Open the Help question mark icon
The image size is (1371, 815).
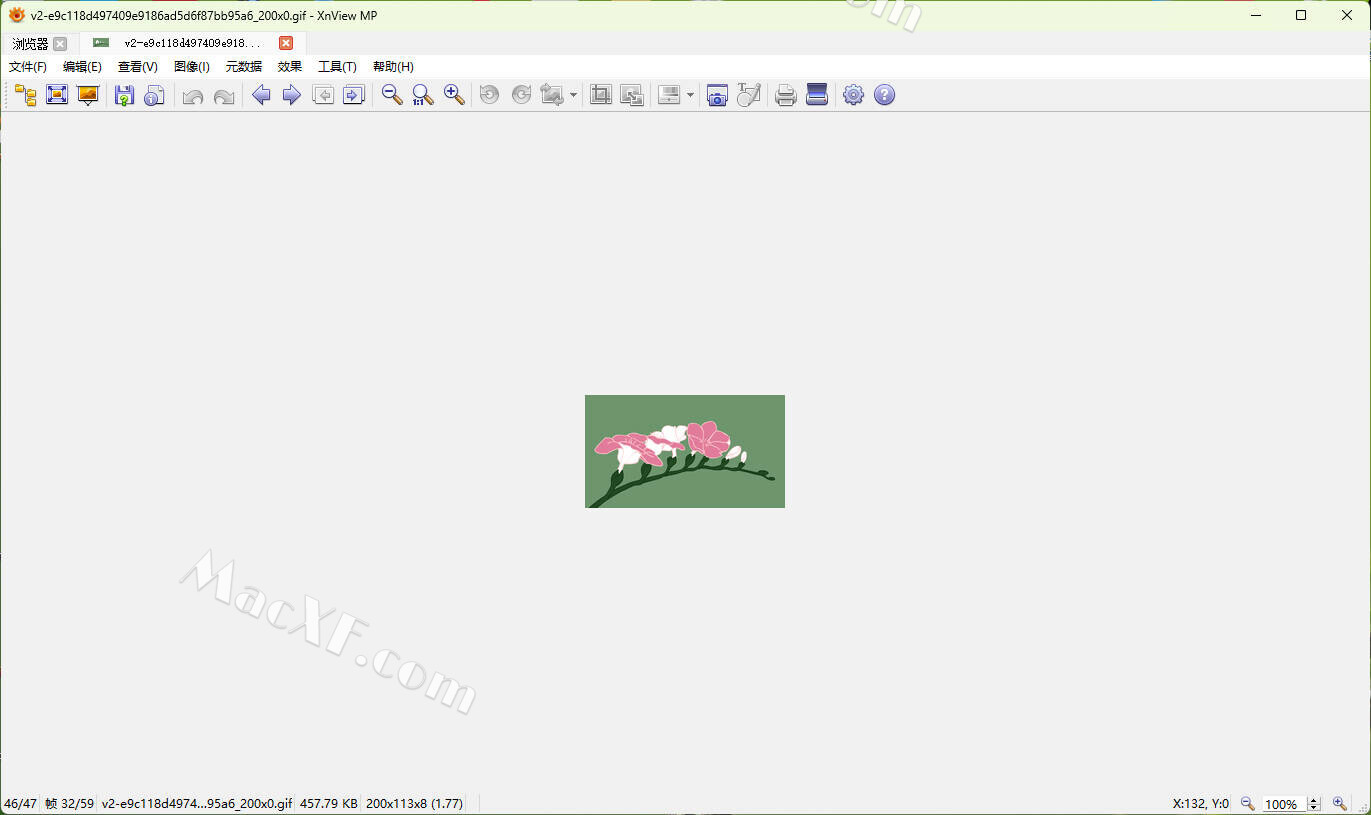[x=884, y=95]
